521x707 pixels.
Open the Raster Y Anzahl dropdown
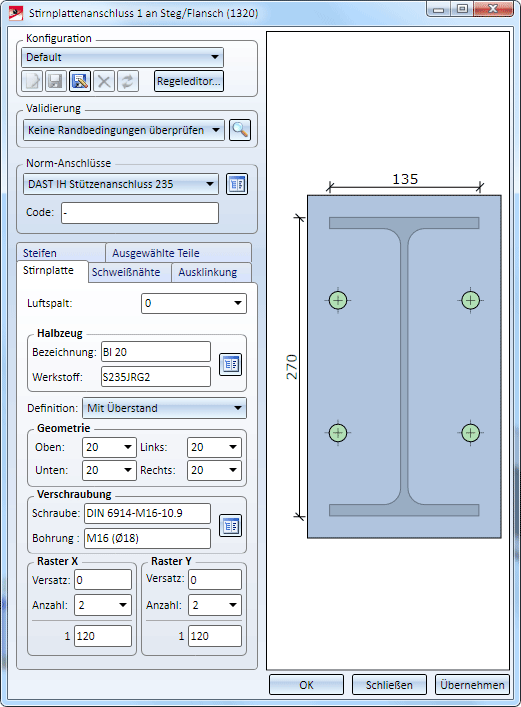(215, 605)
